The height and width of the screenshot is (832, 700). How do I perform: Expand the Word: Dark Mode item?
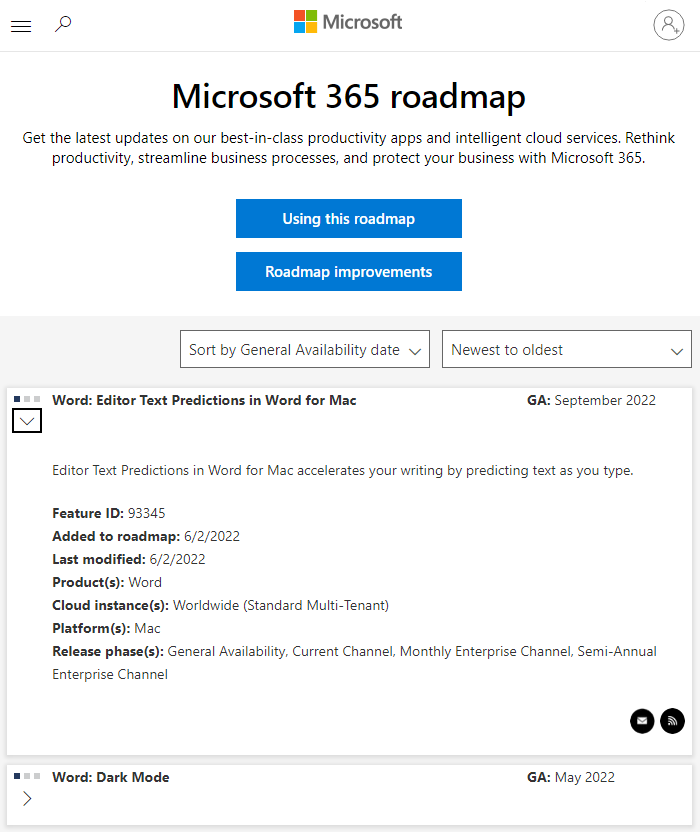[x=27, y=799]
